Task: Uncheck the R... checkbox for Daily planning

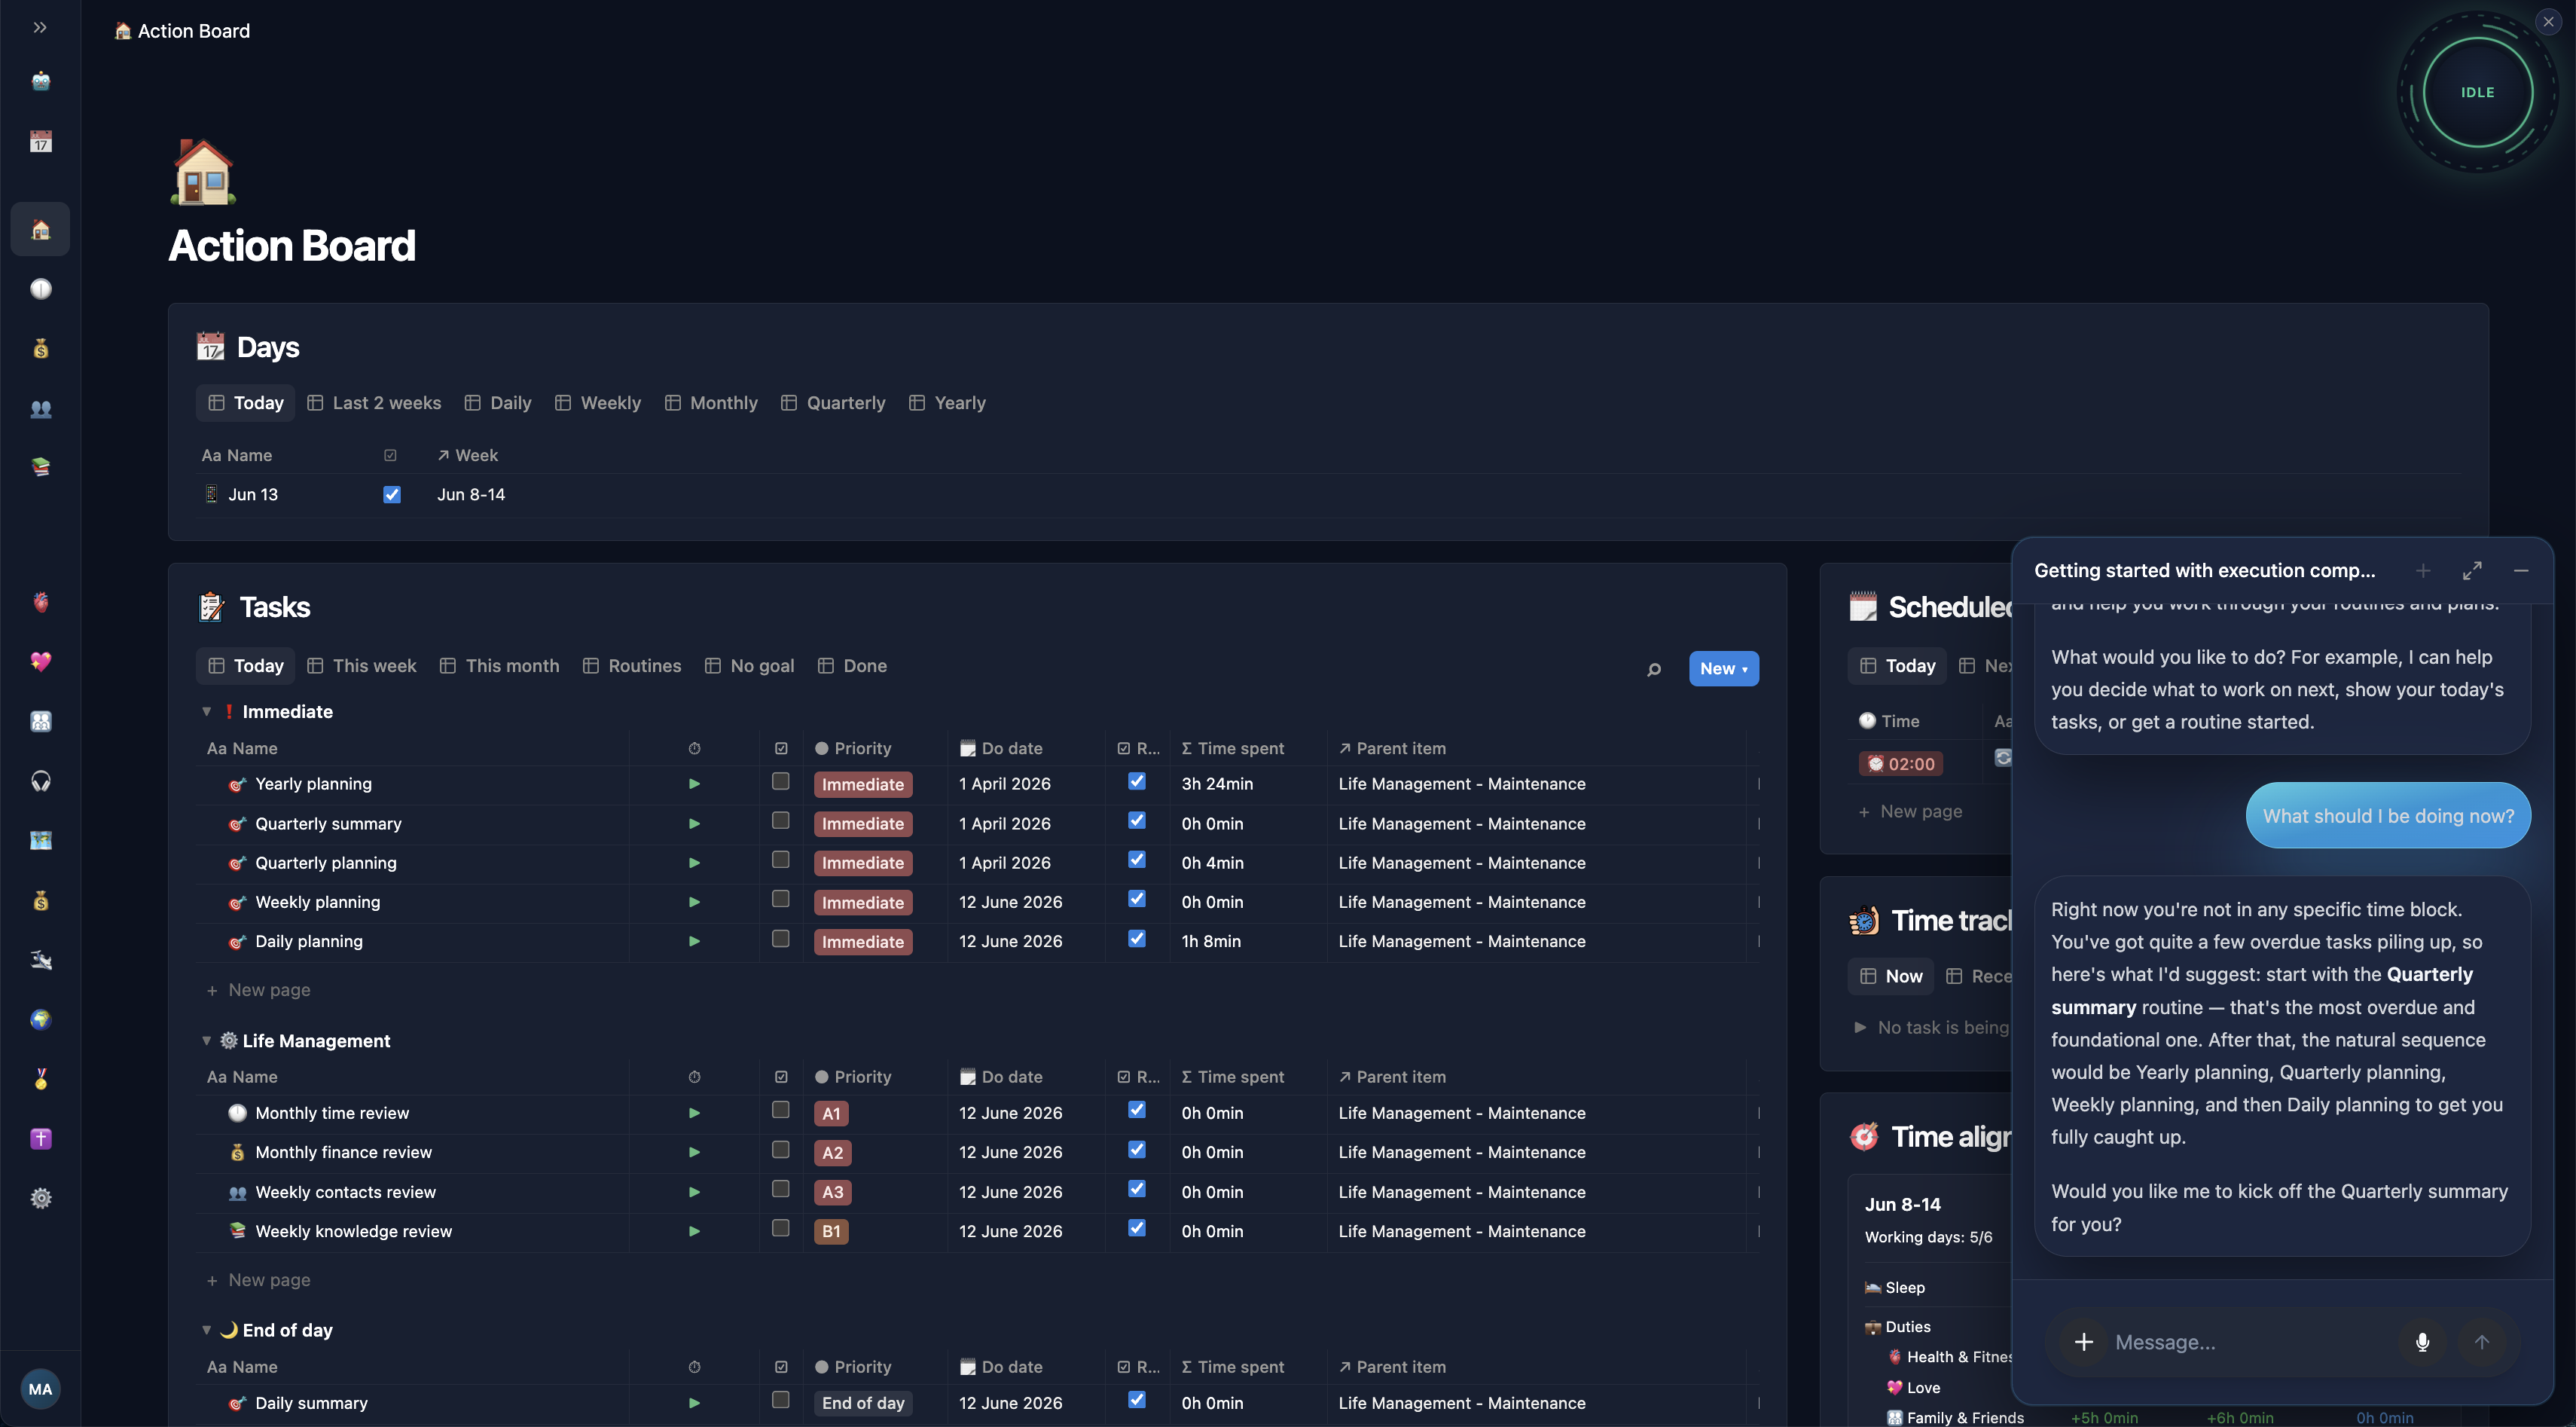Action: pyautogui.click(x=1137, y=938)
